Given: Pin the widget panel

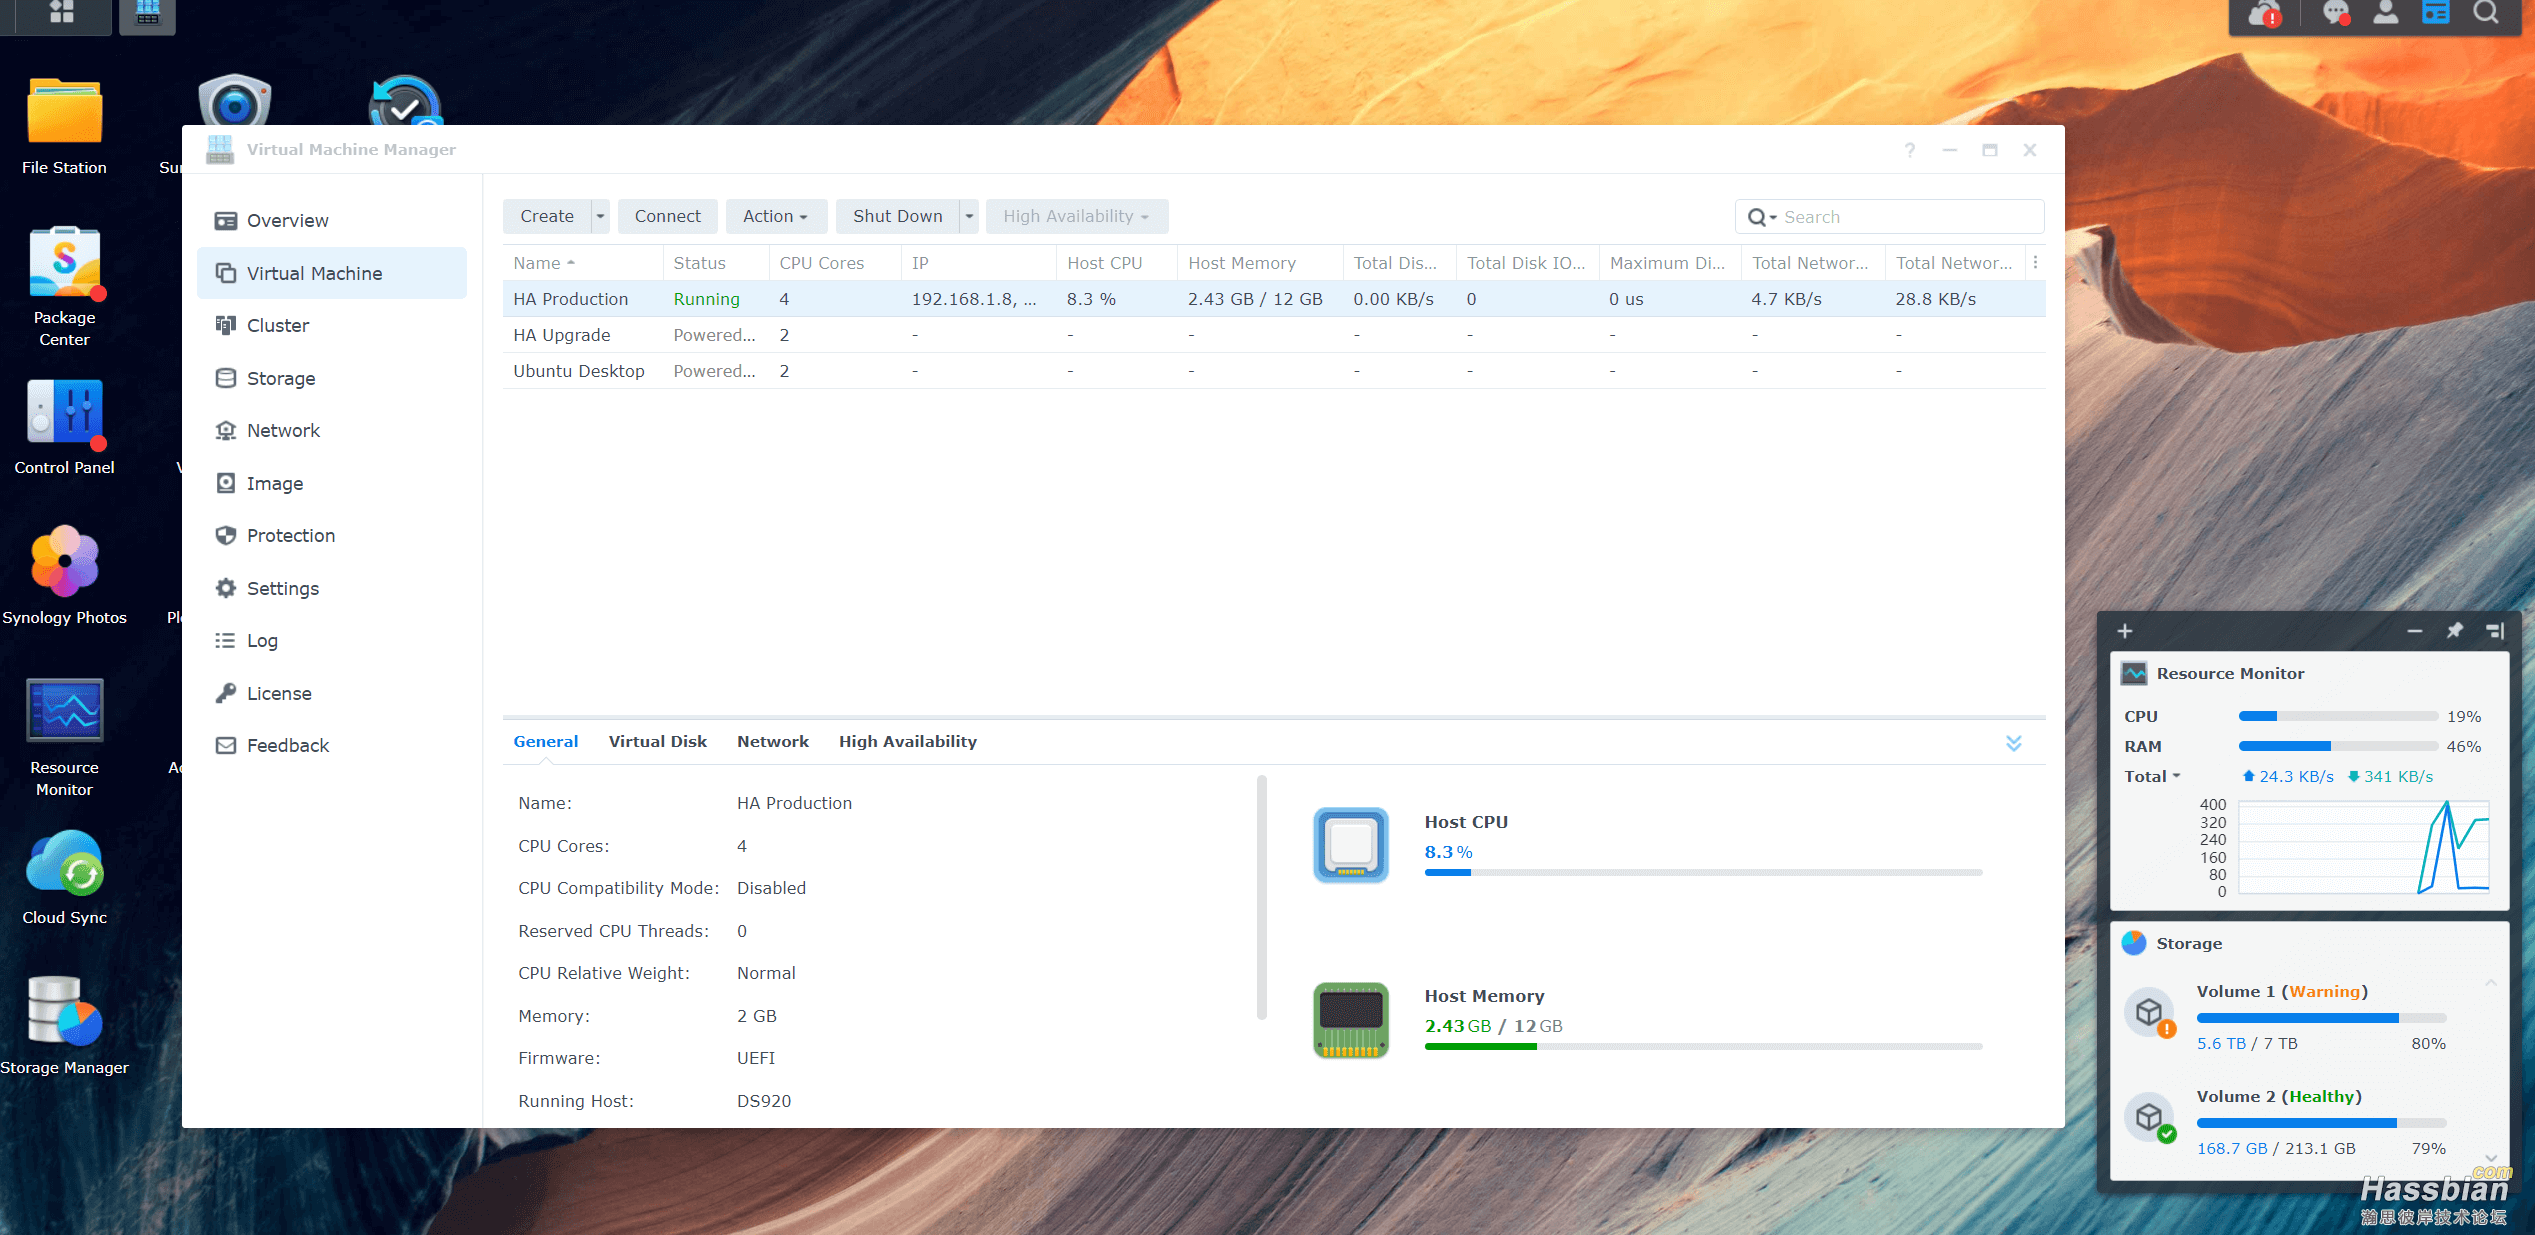Looking at the screenshot, I should (x=2455, y=631).
